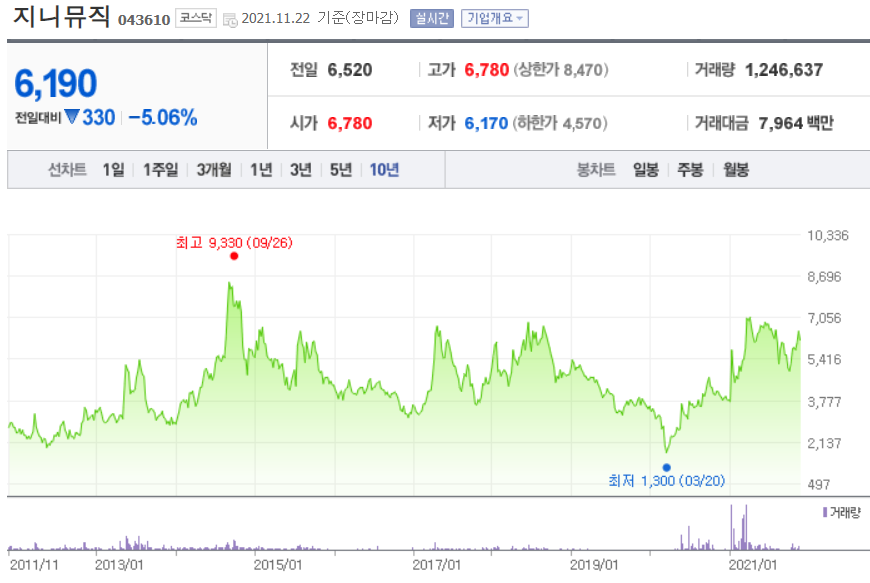This screenshot has height=583, width=870.
Task: Select the 10년 chart range
Action: [385, 170]
